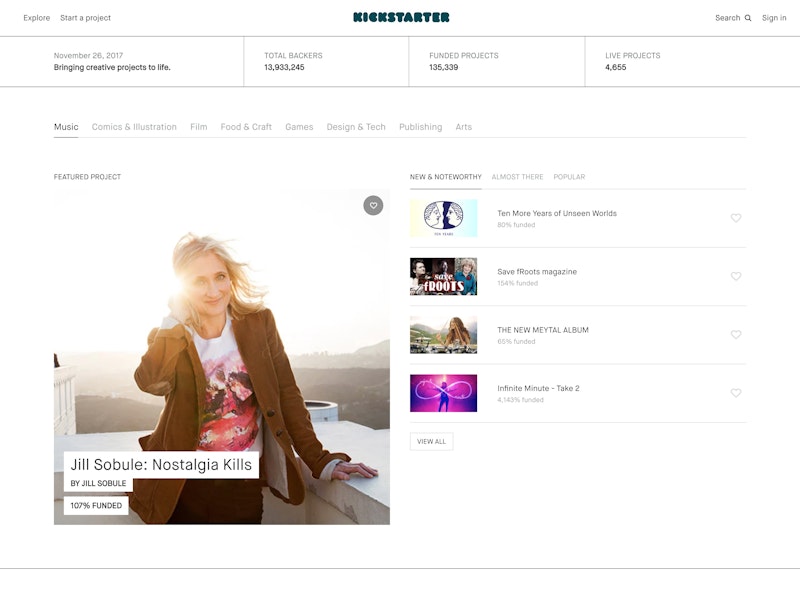Toggle heart for Save fRoots magazine
Viewport: 800px width, 600px height.
(736, 276)
